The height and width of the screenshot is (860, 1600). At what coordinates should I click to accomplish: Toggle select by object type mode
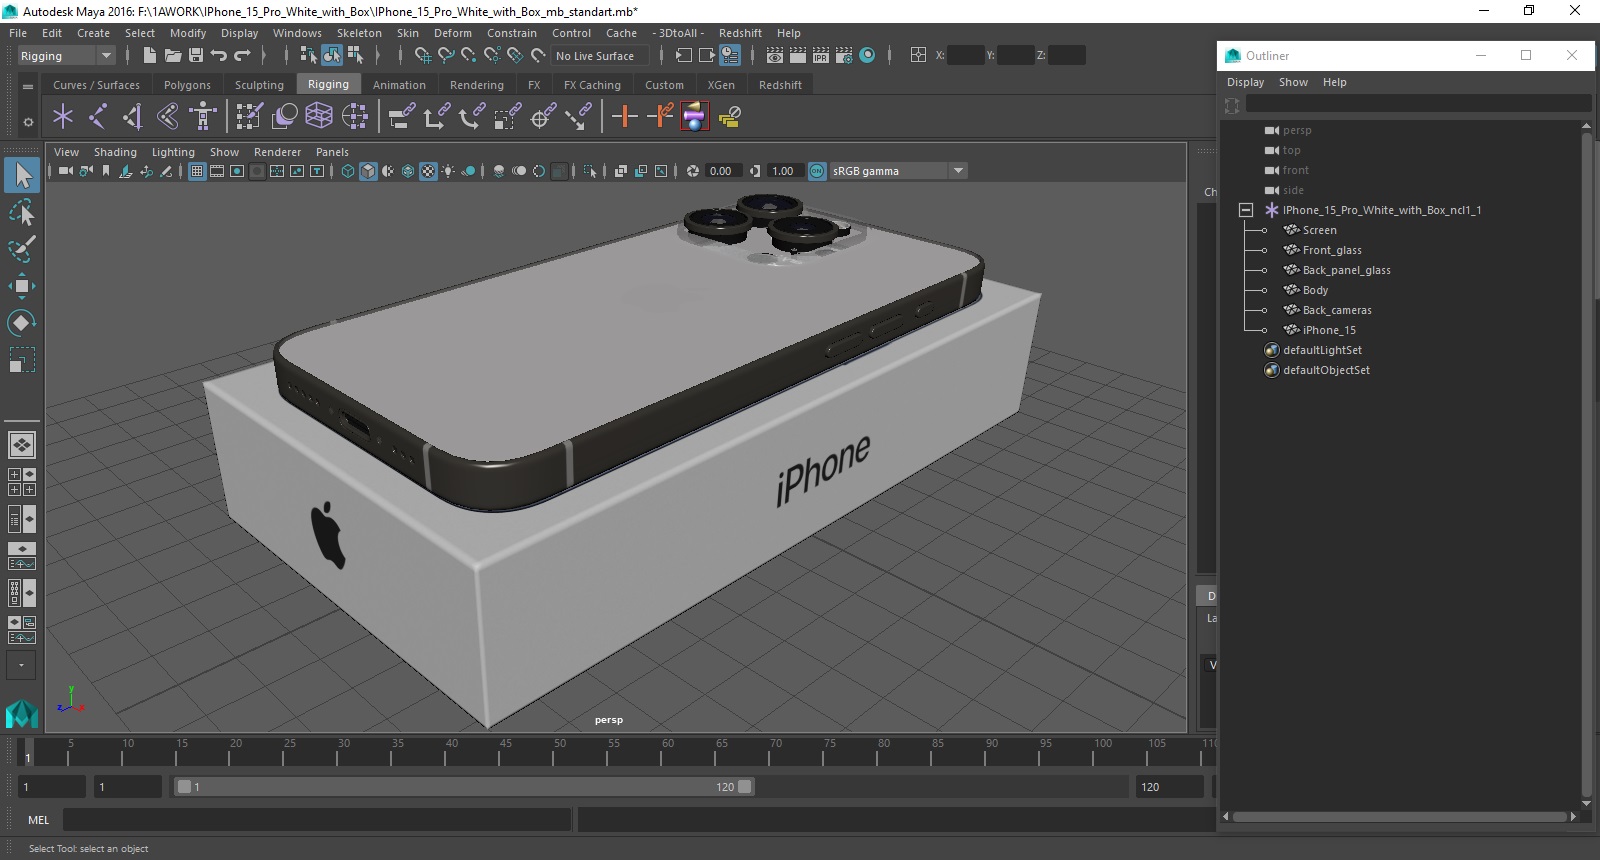pos(332,56)
